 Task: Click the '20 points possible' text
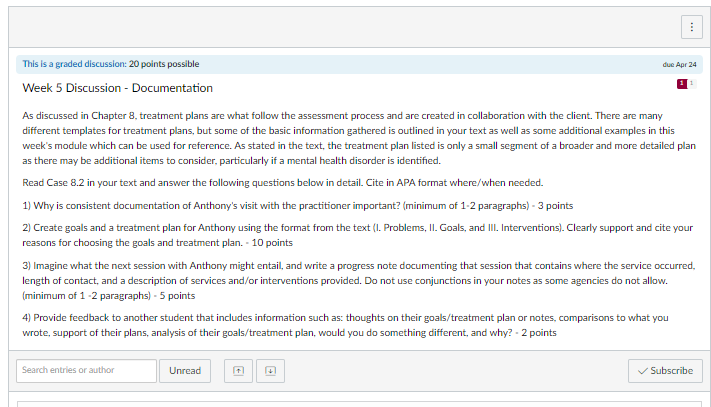coord(164,64)
